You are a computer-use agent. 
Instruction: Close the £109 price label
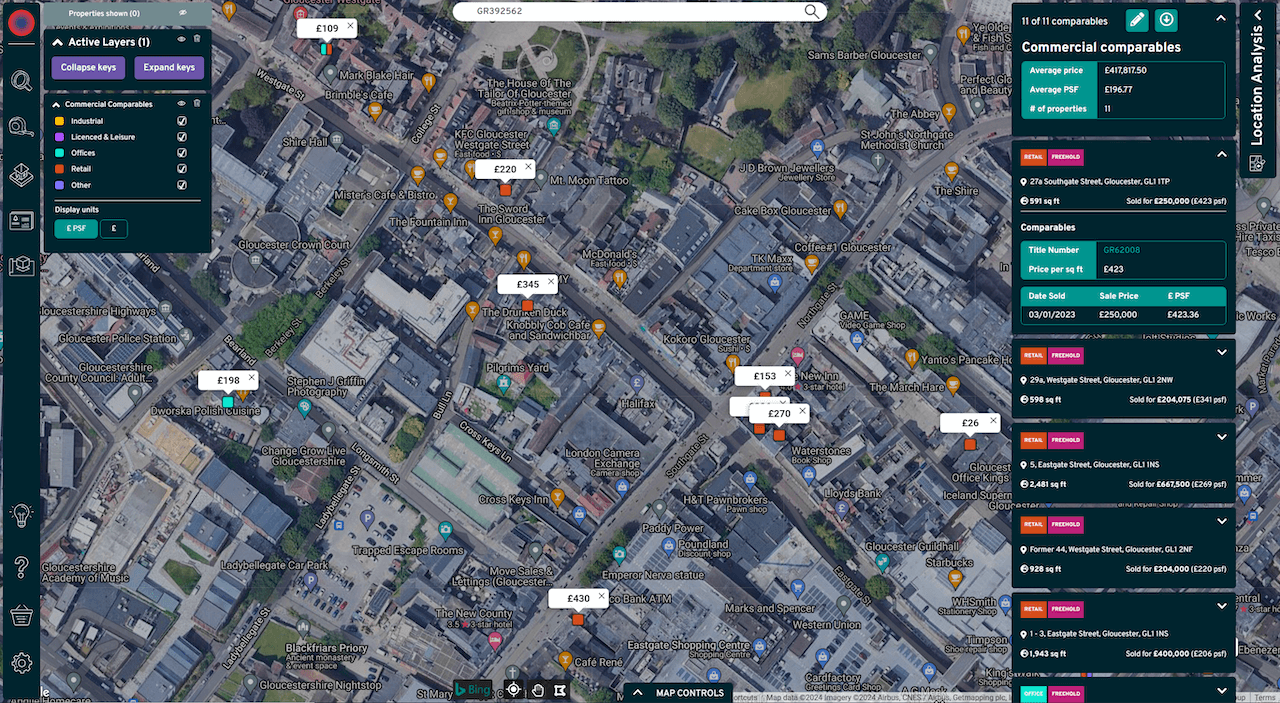[350, 26]
